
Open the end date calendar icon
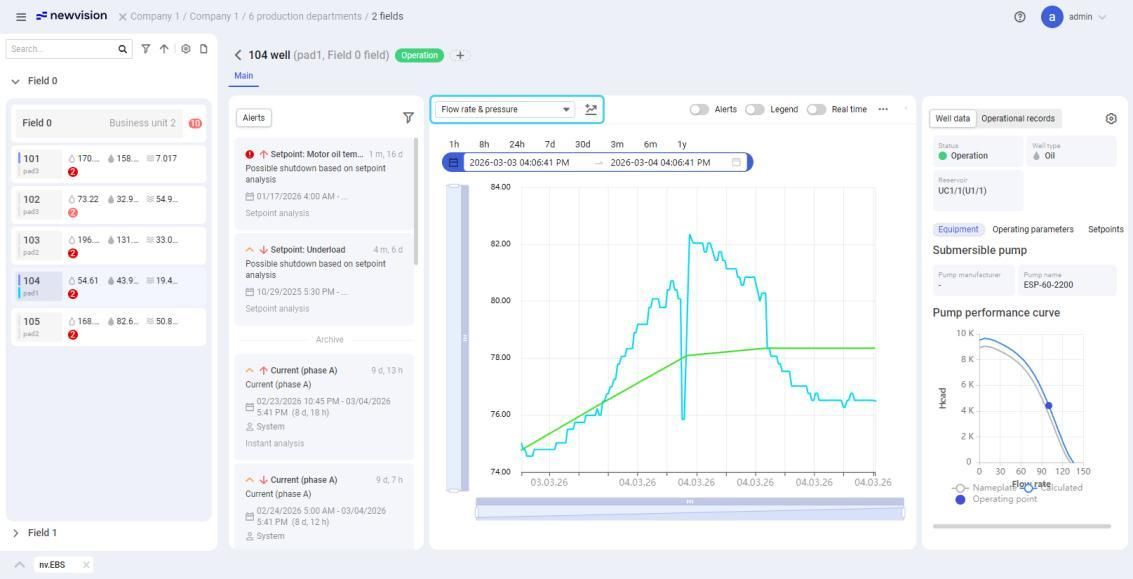pyautogui.click(x=736, y=163)
